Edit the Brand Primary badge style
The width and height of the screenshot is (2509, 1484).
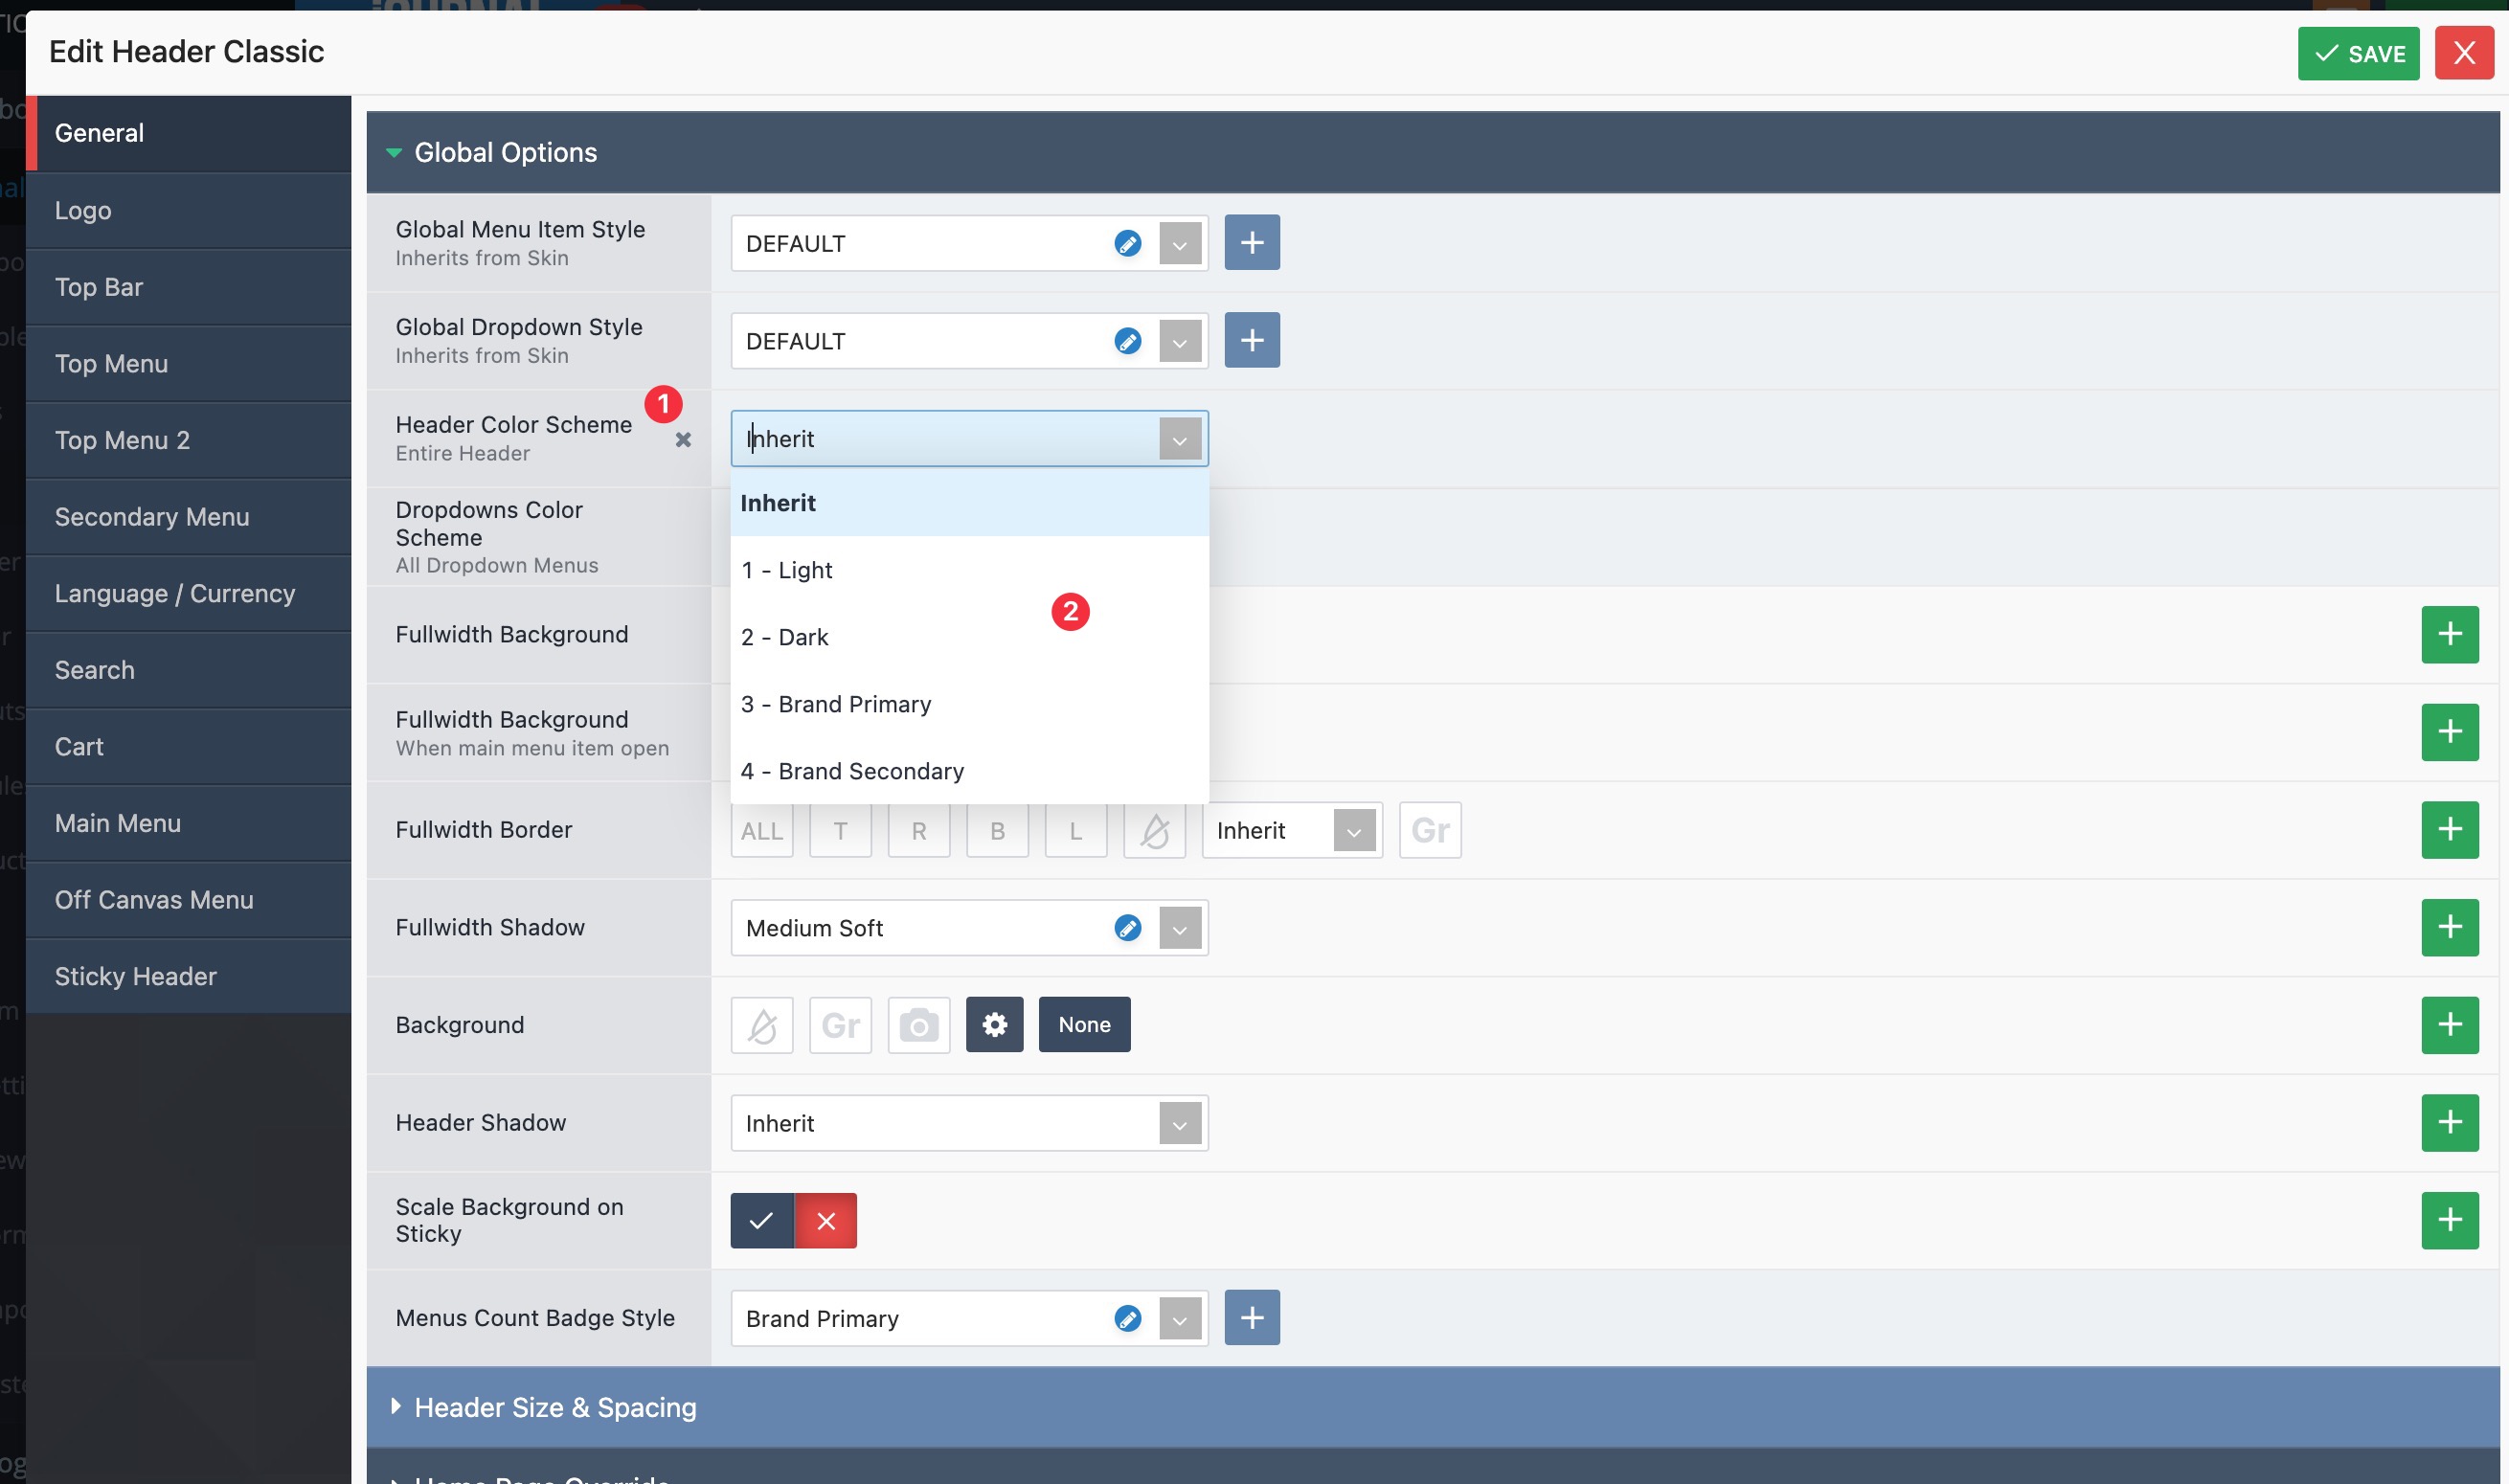click(1127, 1318)
